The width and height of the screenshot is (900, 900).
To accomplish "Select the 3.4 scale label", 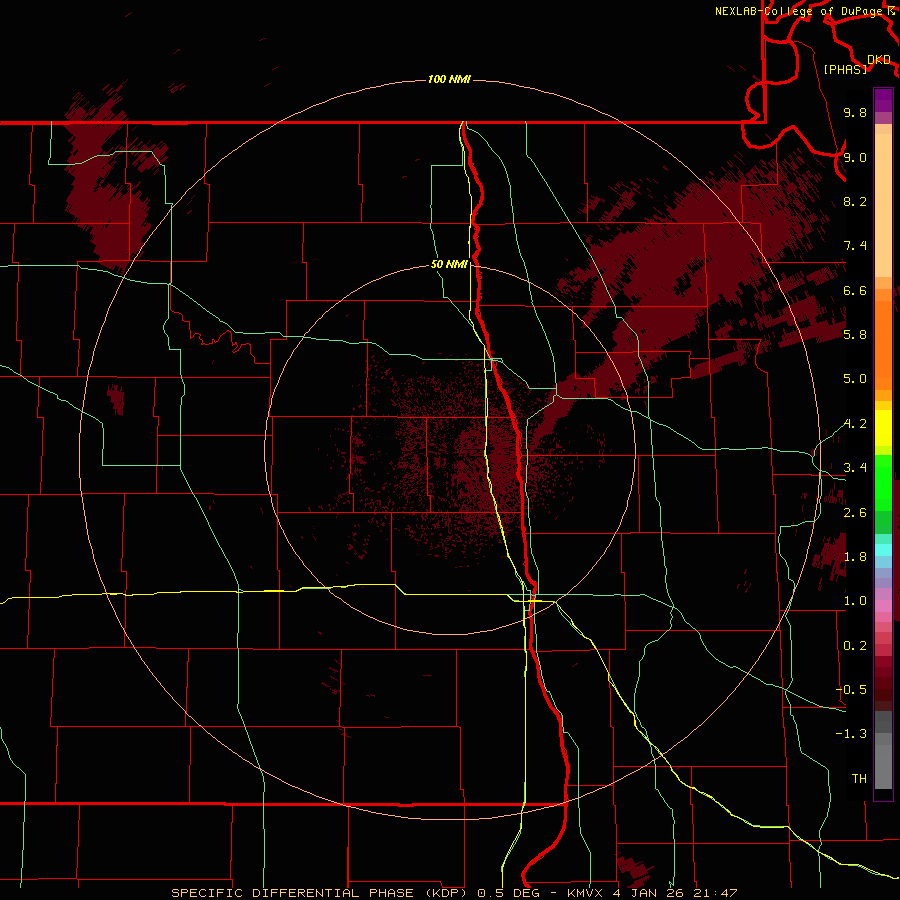I will [855, 467].
